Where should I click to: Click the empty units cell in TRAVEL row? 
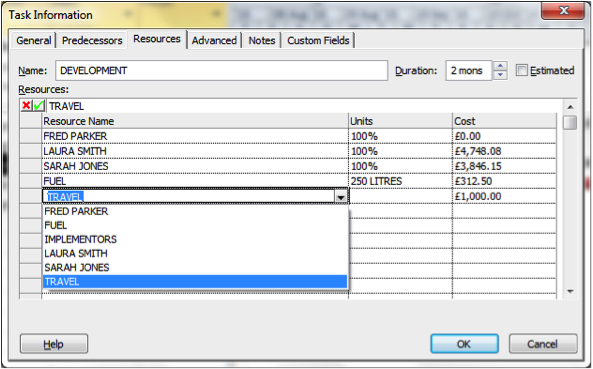click(401, 196)
